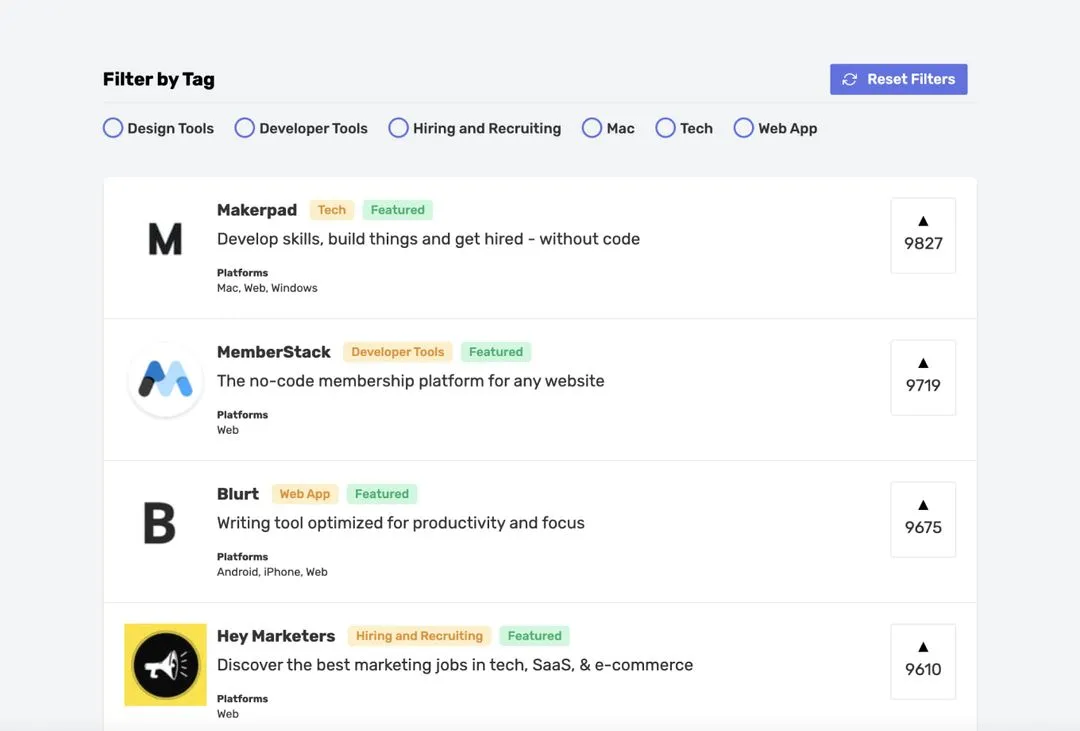This screenshot has width=1080, height=731.
Task: Select the Design Tools filter
Action: (x=112, y=128)
